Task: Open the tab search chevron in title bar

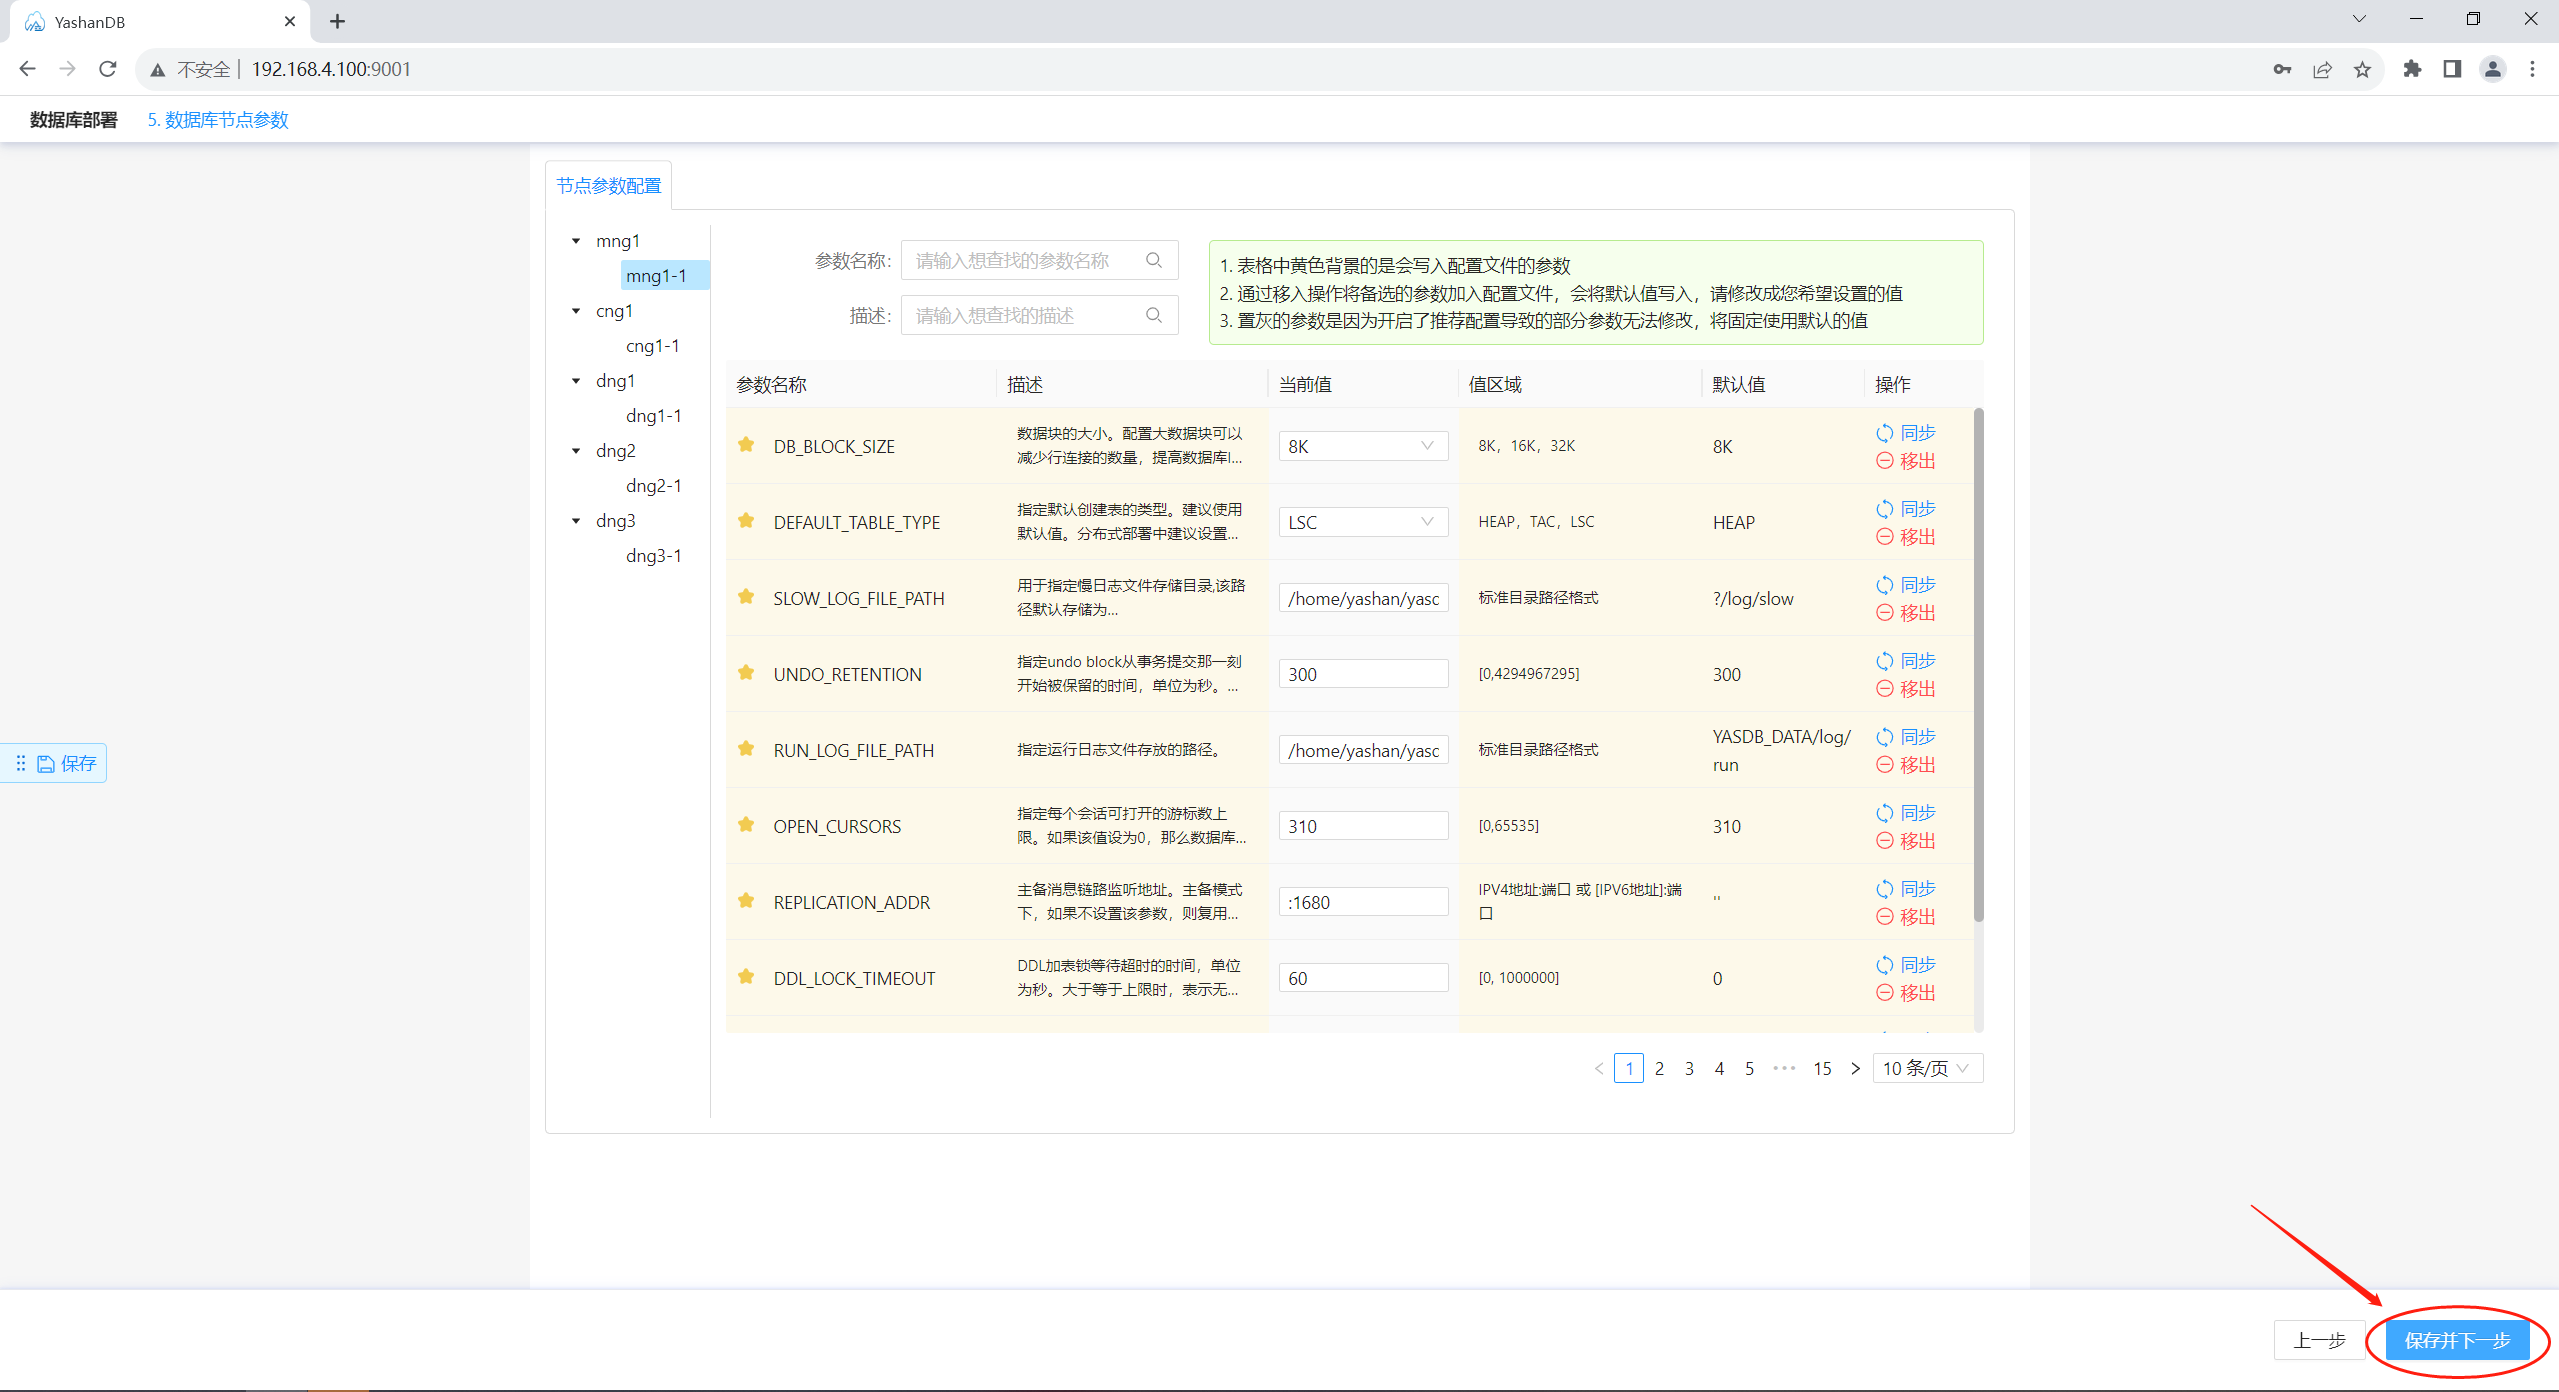Action: click(2359, 19)
